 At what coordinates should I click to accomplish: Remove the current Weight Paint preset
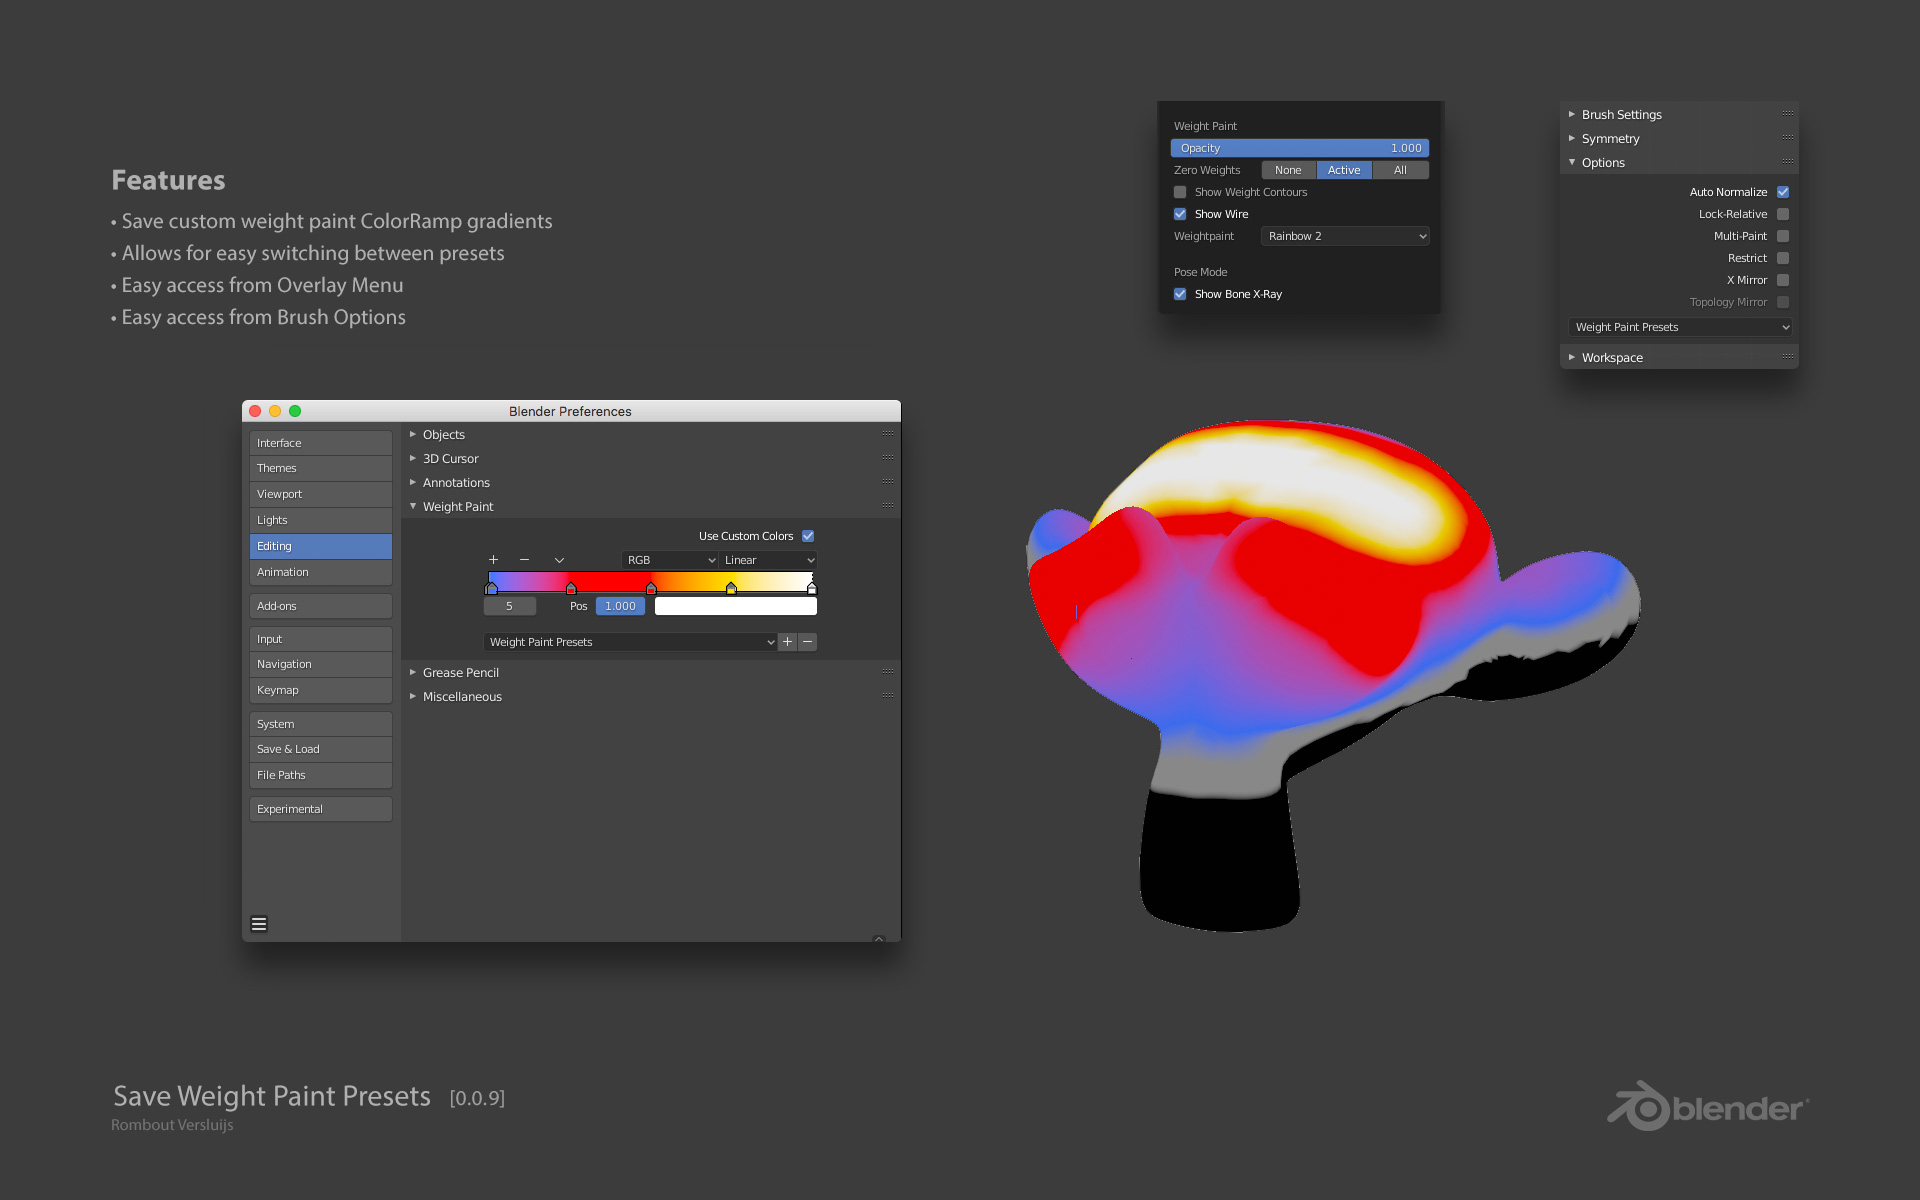pos(808,642)
